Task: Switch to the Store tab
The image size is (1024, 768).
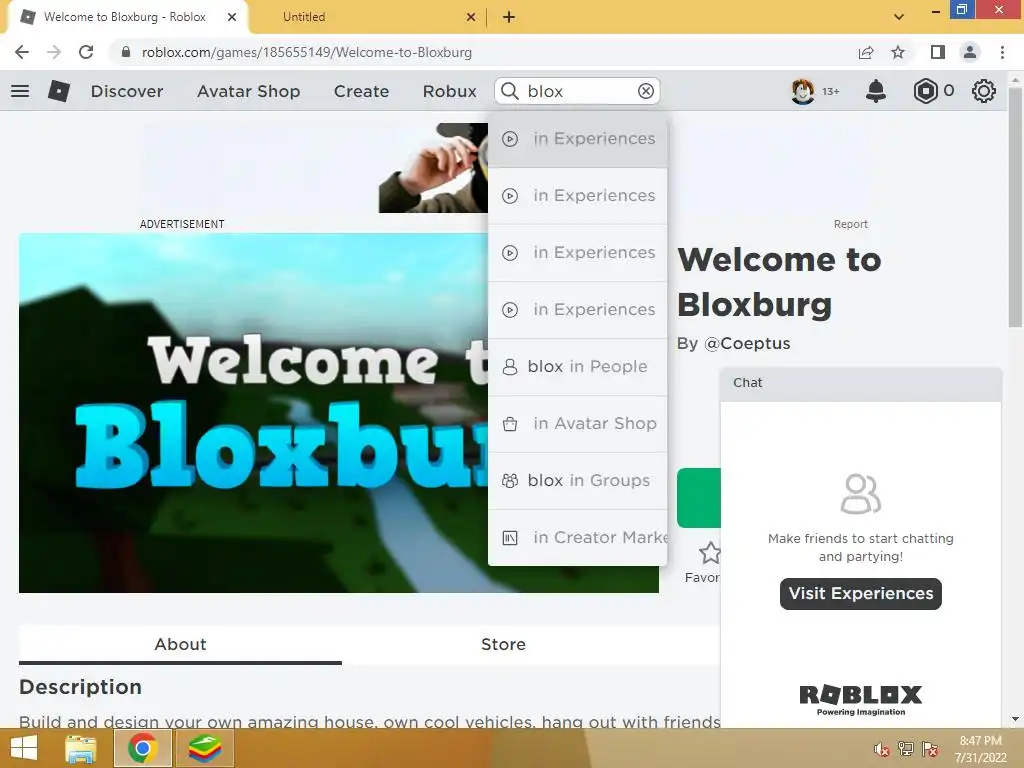Action: click(x=503, y=645)
